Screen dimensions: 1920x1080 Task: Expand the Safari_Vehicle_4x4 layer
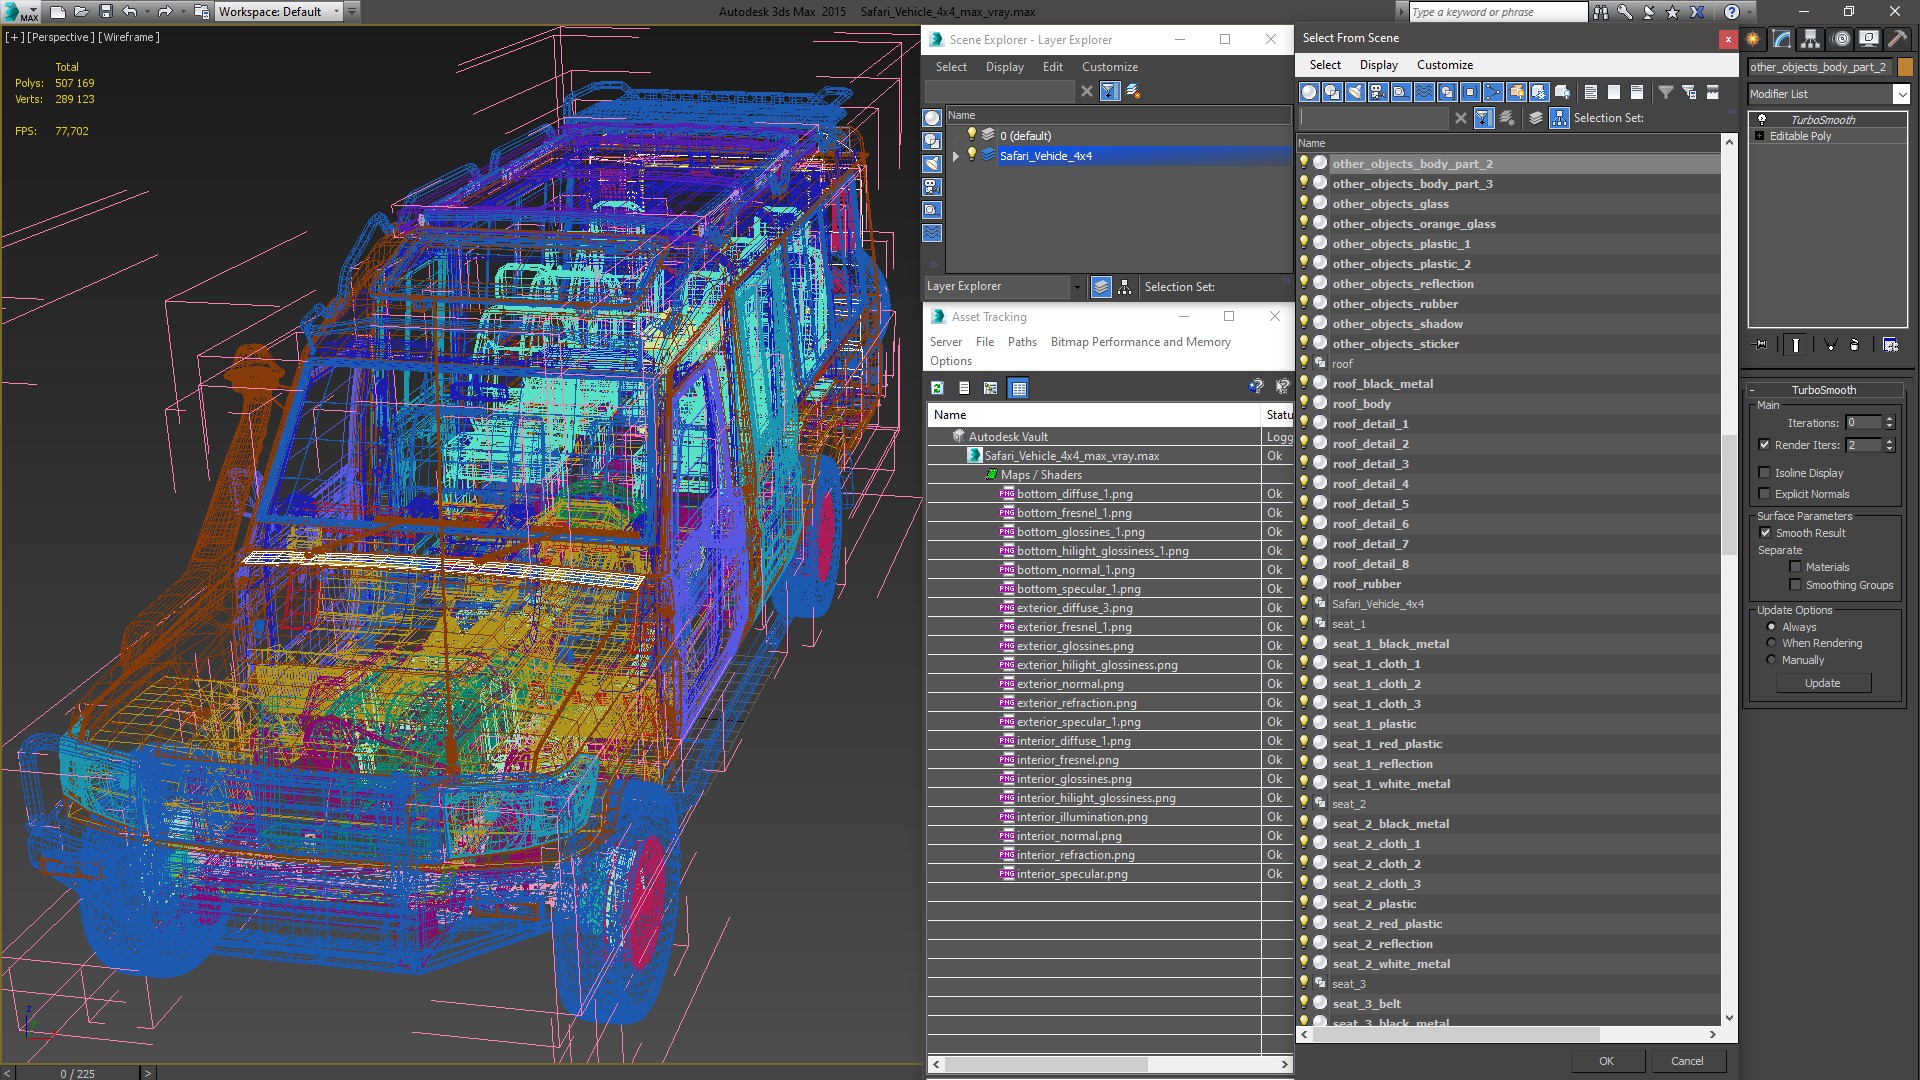point(955,156)
